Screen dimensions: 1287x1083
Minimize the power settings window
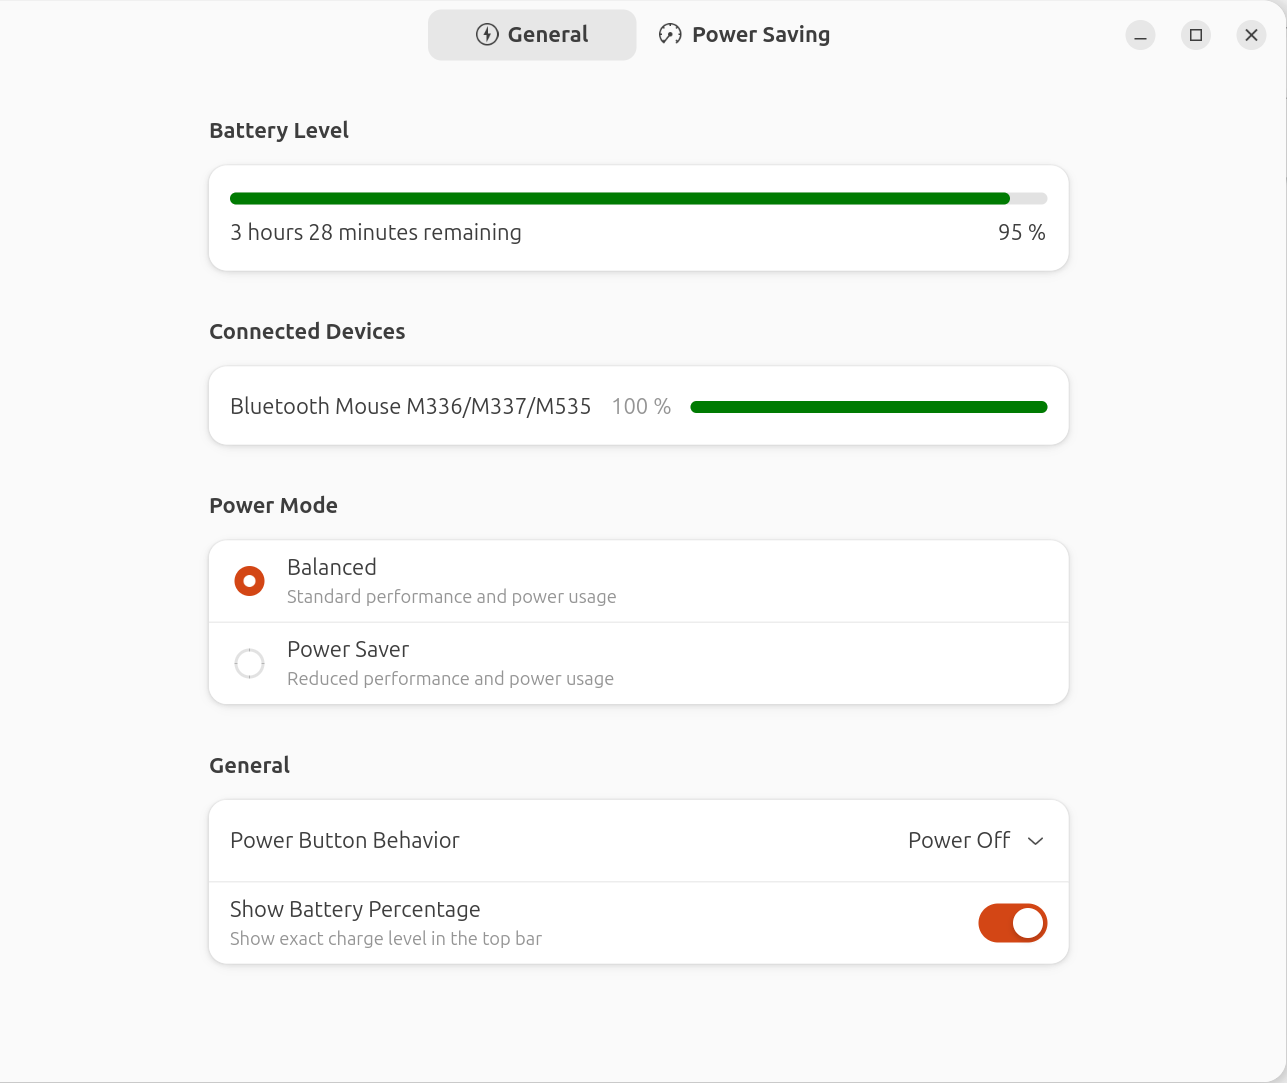pyautogui.click(x=1140, y=35)
